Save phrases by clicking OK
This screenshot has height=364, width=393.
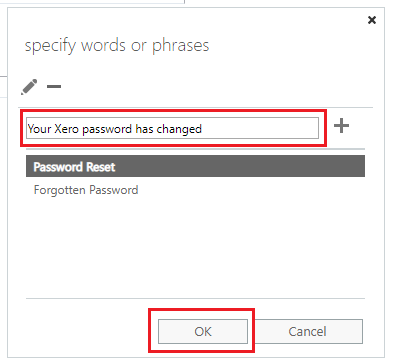[x=203, y=331]
